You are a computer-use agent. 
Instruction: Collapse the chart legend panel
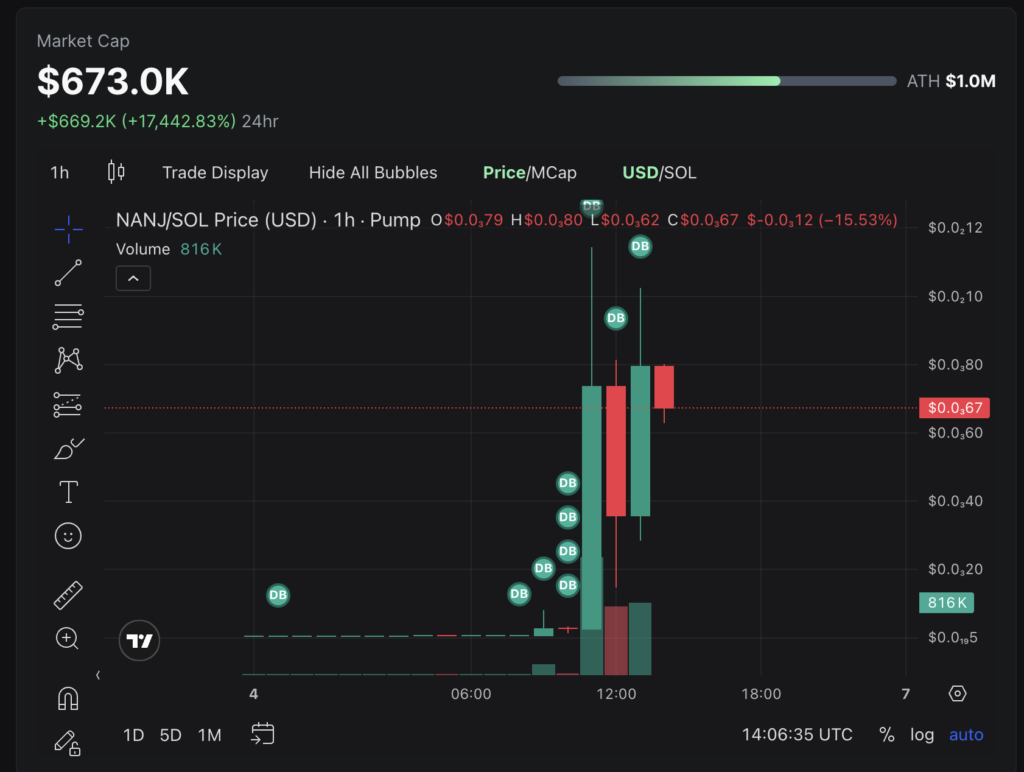133,277
